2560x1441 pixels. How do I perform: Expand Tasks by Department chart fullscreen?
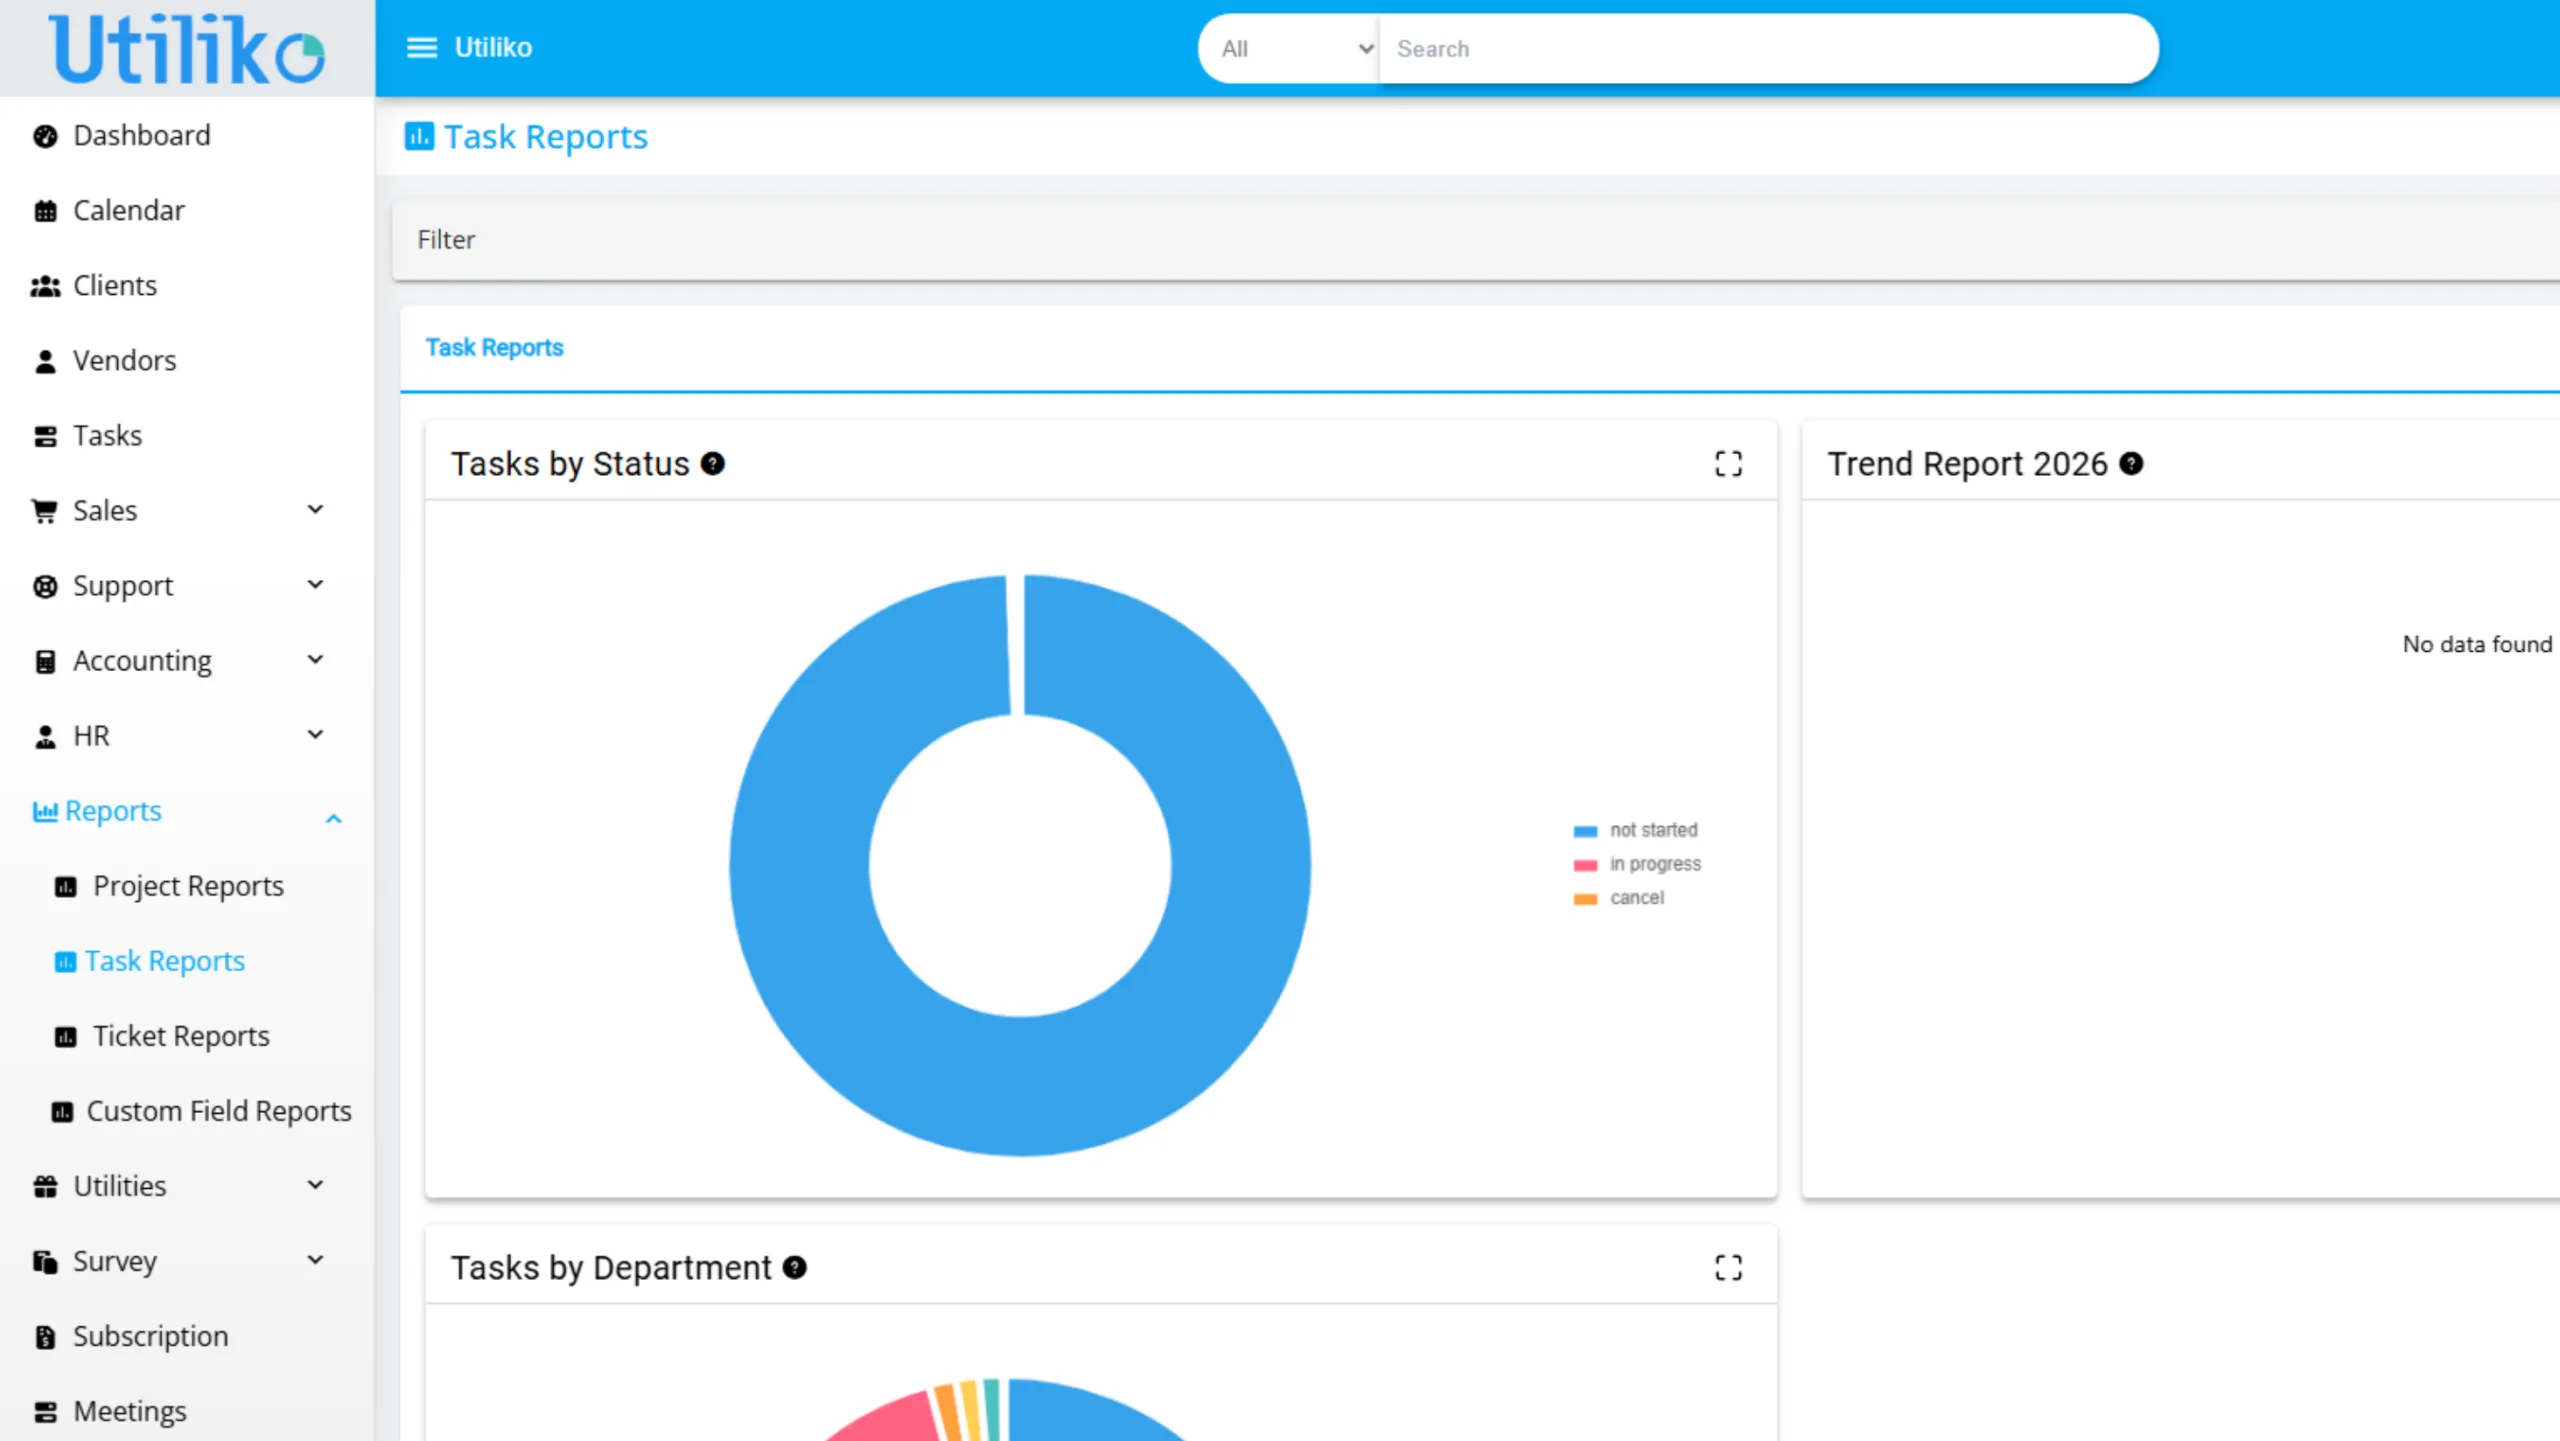(x=1728, y=1268)
